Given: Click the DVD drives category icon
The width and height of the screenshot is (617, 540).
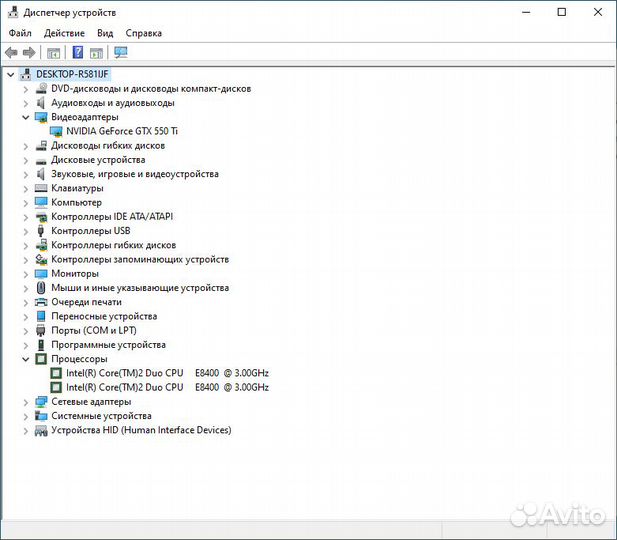Looking at the screenshot, I should click(x=41, y=89).
